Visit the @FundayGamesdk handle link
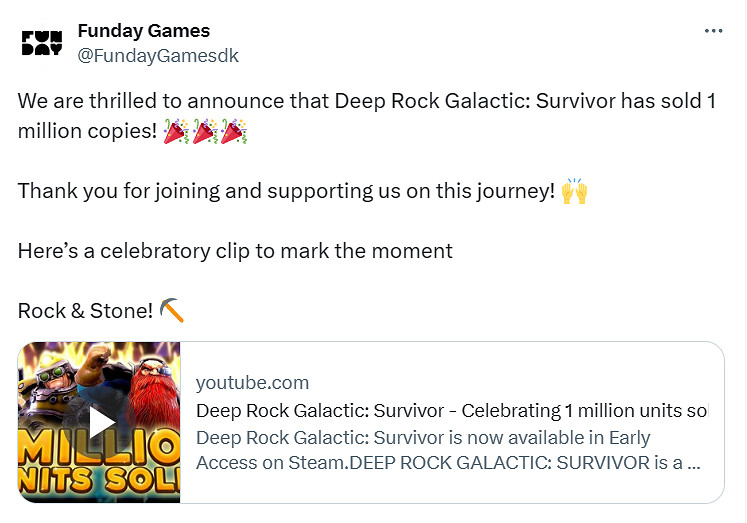Image resolution: width=747 pixels, height=523 pixels. tap(158, 55)
